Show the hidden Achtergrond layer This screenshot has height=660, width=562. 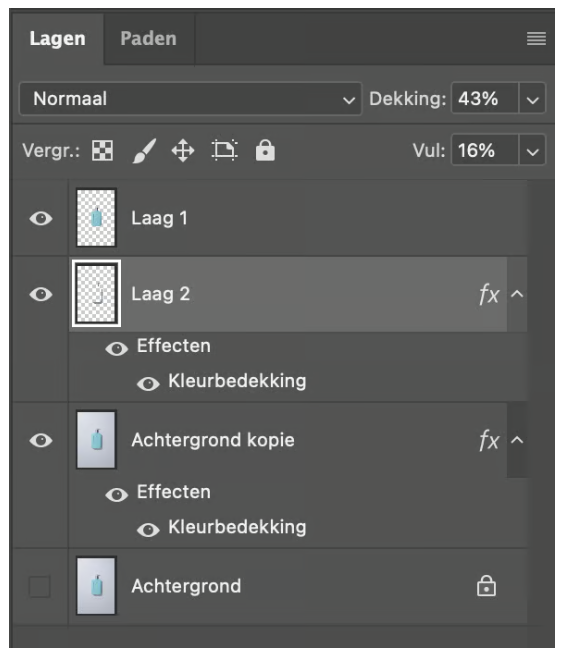point(40,586)
